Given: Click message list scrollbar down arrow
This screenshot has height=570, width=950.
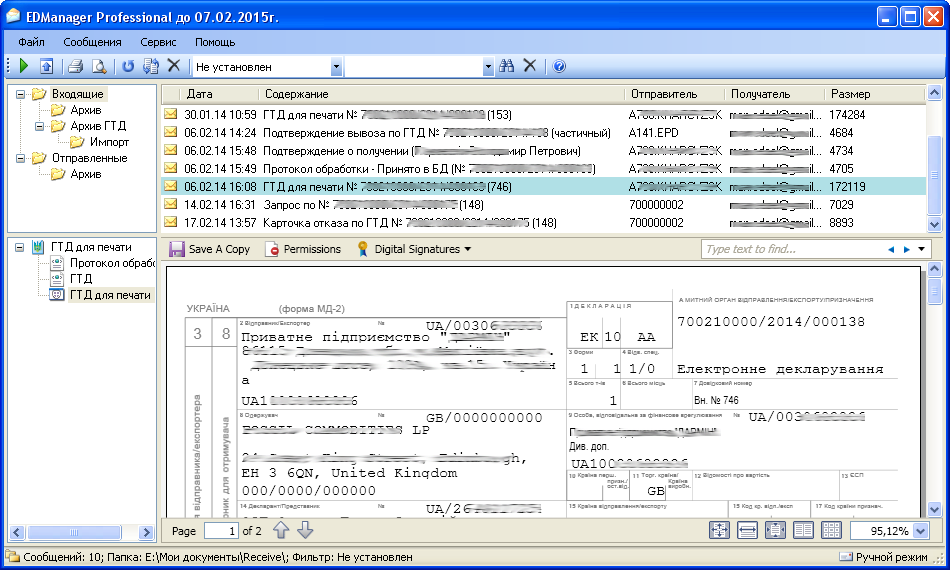Looking at the screenshot, I should (x=934, y=224).
